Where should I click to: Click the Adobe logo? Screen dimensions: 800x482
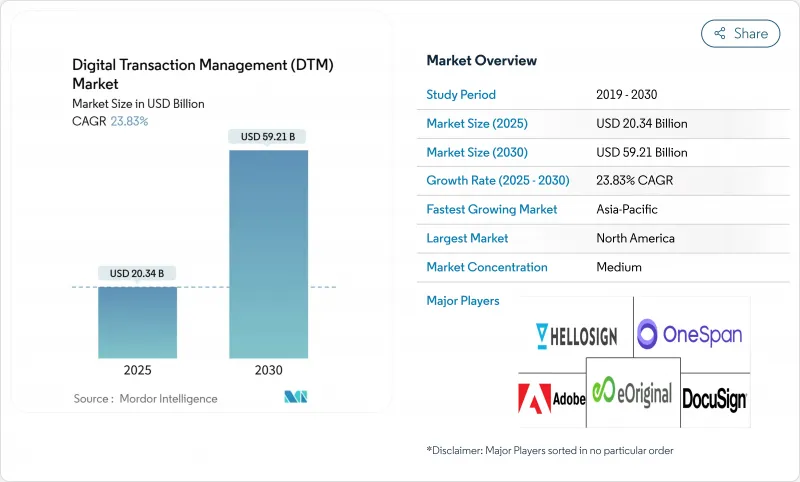[x=550, y=398]
